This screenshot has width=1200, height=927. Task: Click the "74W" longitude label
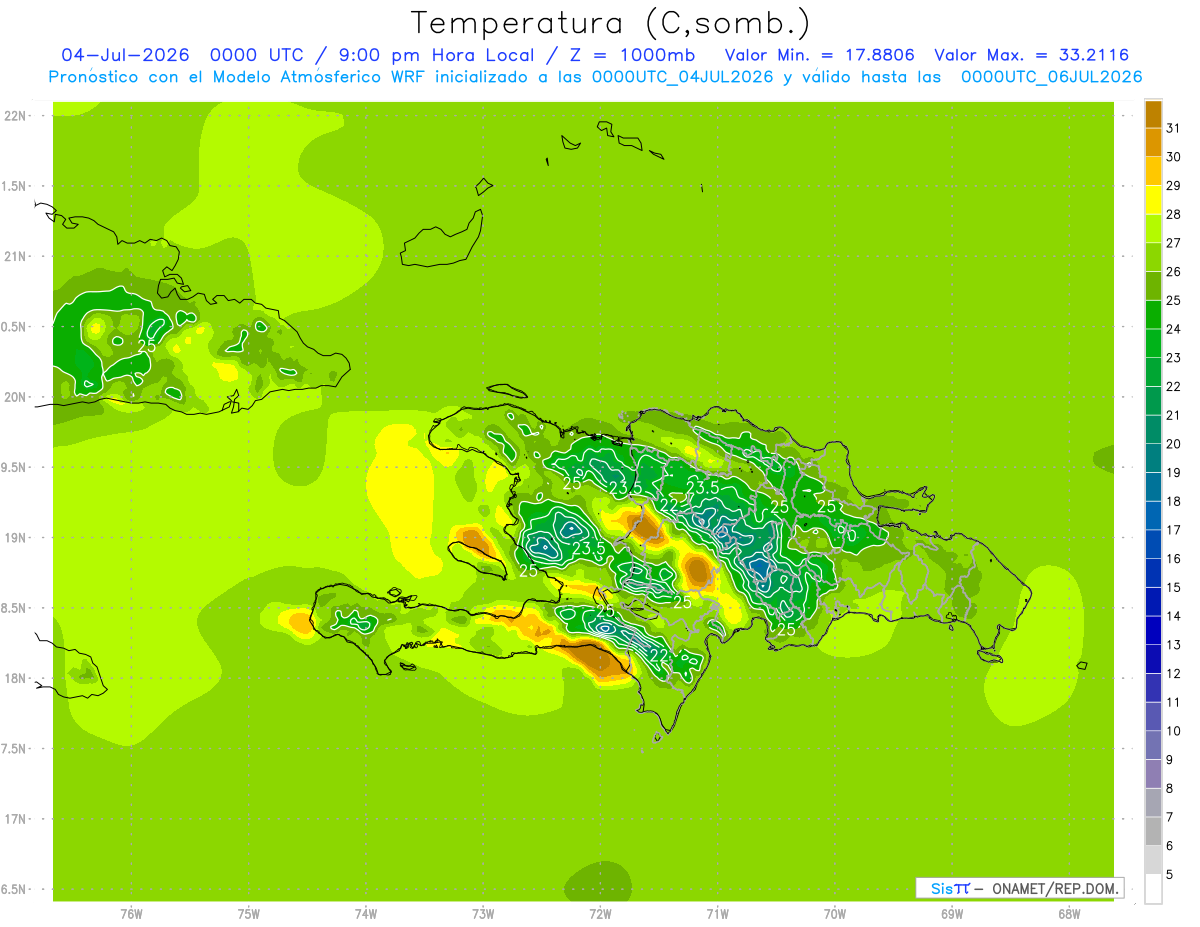(366, 914)
